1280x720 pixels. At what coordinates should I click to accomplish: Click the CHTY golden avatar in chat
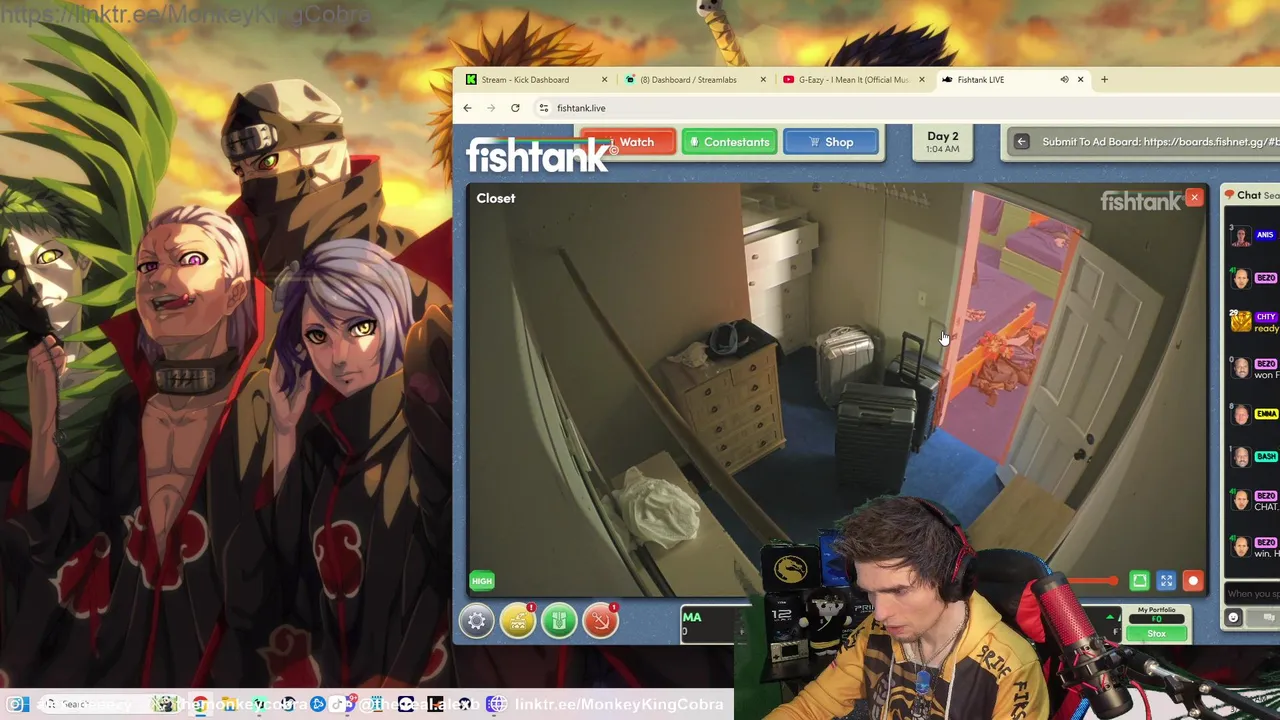(x=1241, y=321)
